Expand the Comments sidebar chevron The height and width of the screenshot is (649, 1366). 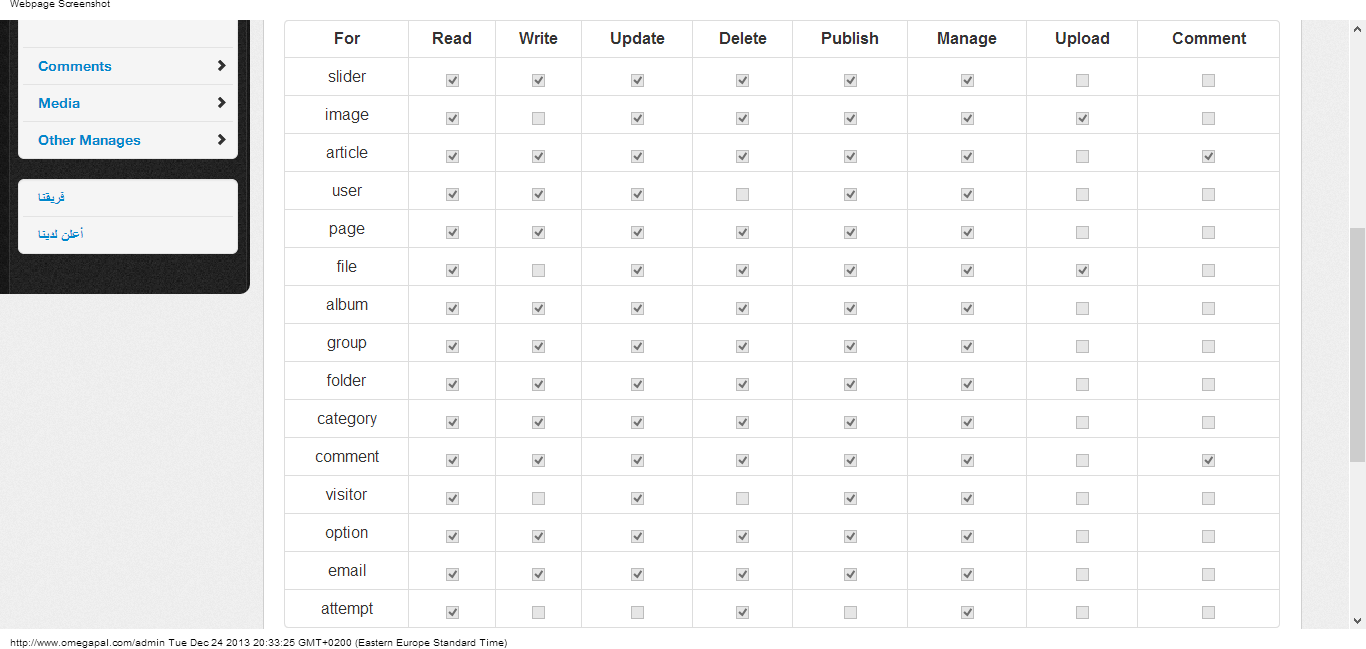(x=221, y=66)
